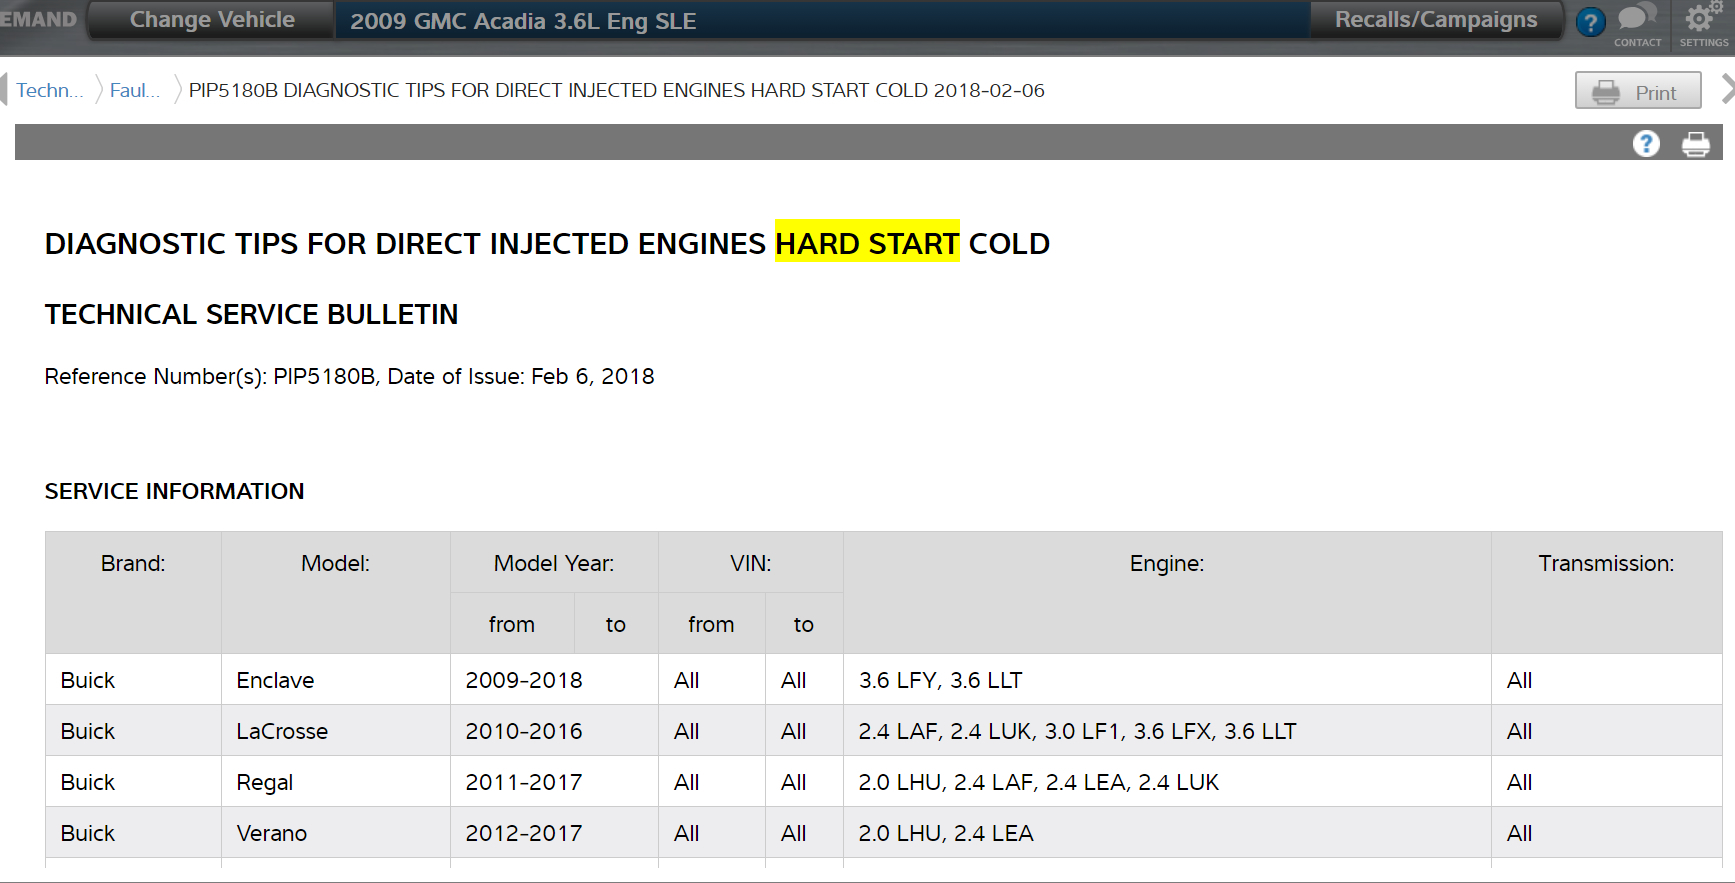The width and height of the screenshot is (1735, 883).
Task: Click the highlighted HARD START text
Action: point(867,243)
